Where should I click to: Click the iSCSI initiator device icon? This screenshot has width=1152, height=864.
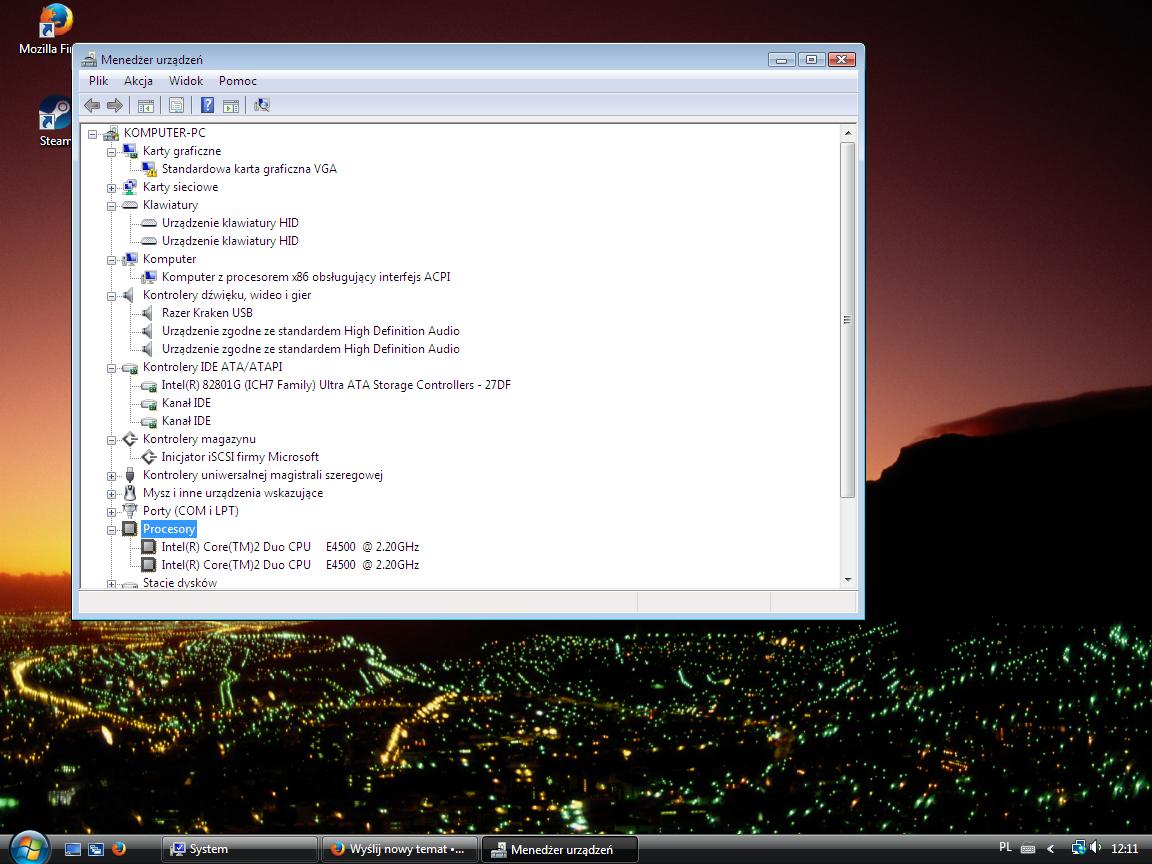(x=149, y=457)
